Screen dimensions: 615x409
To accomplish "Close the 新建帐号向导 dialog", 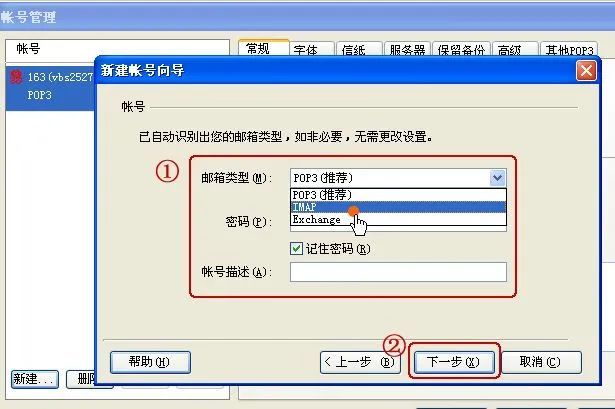I will (x=586, y=71).
